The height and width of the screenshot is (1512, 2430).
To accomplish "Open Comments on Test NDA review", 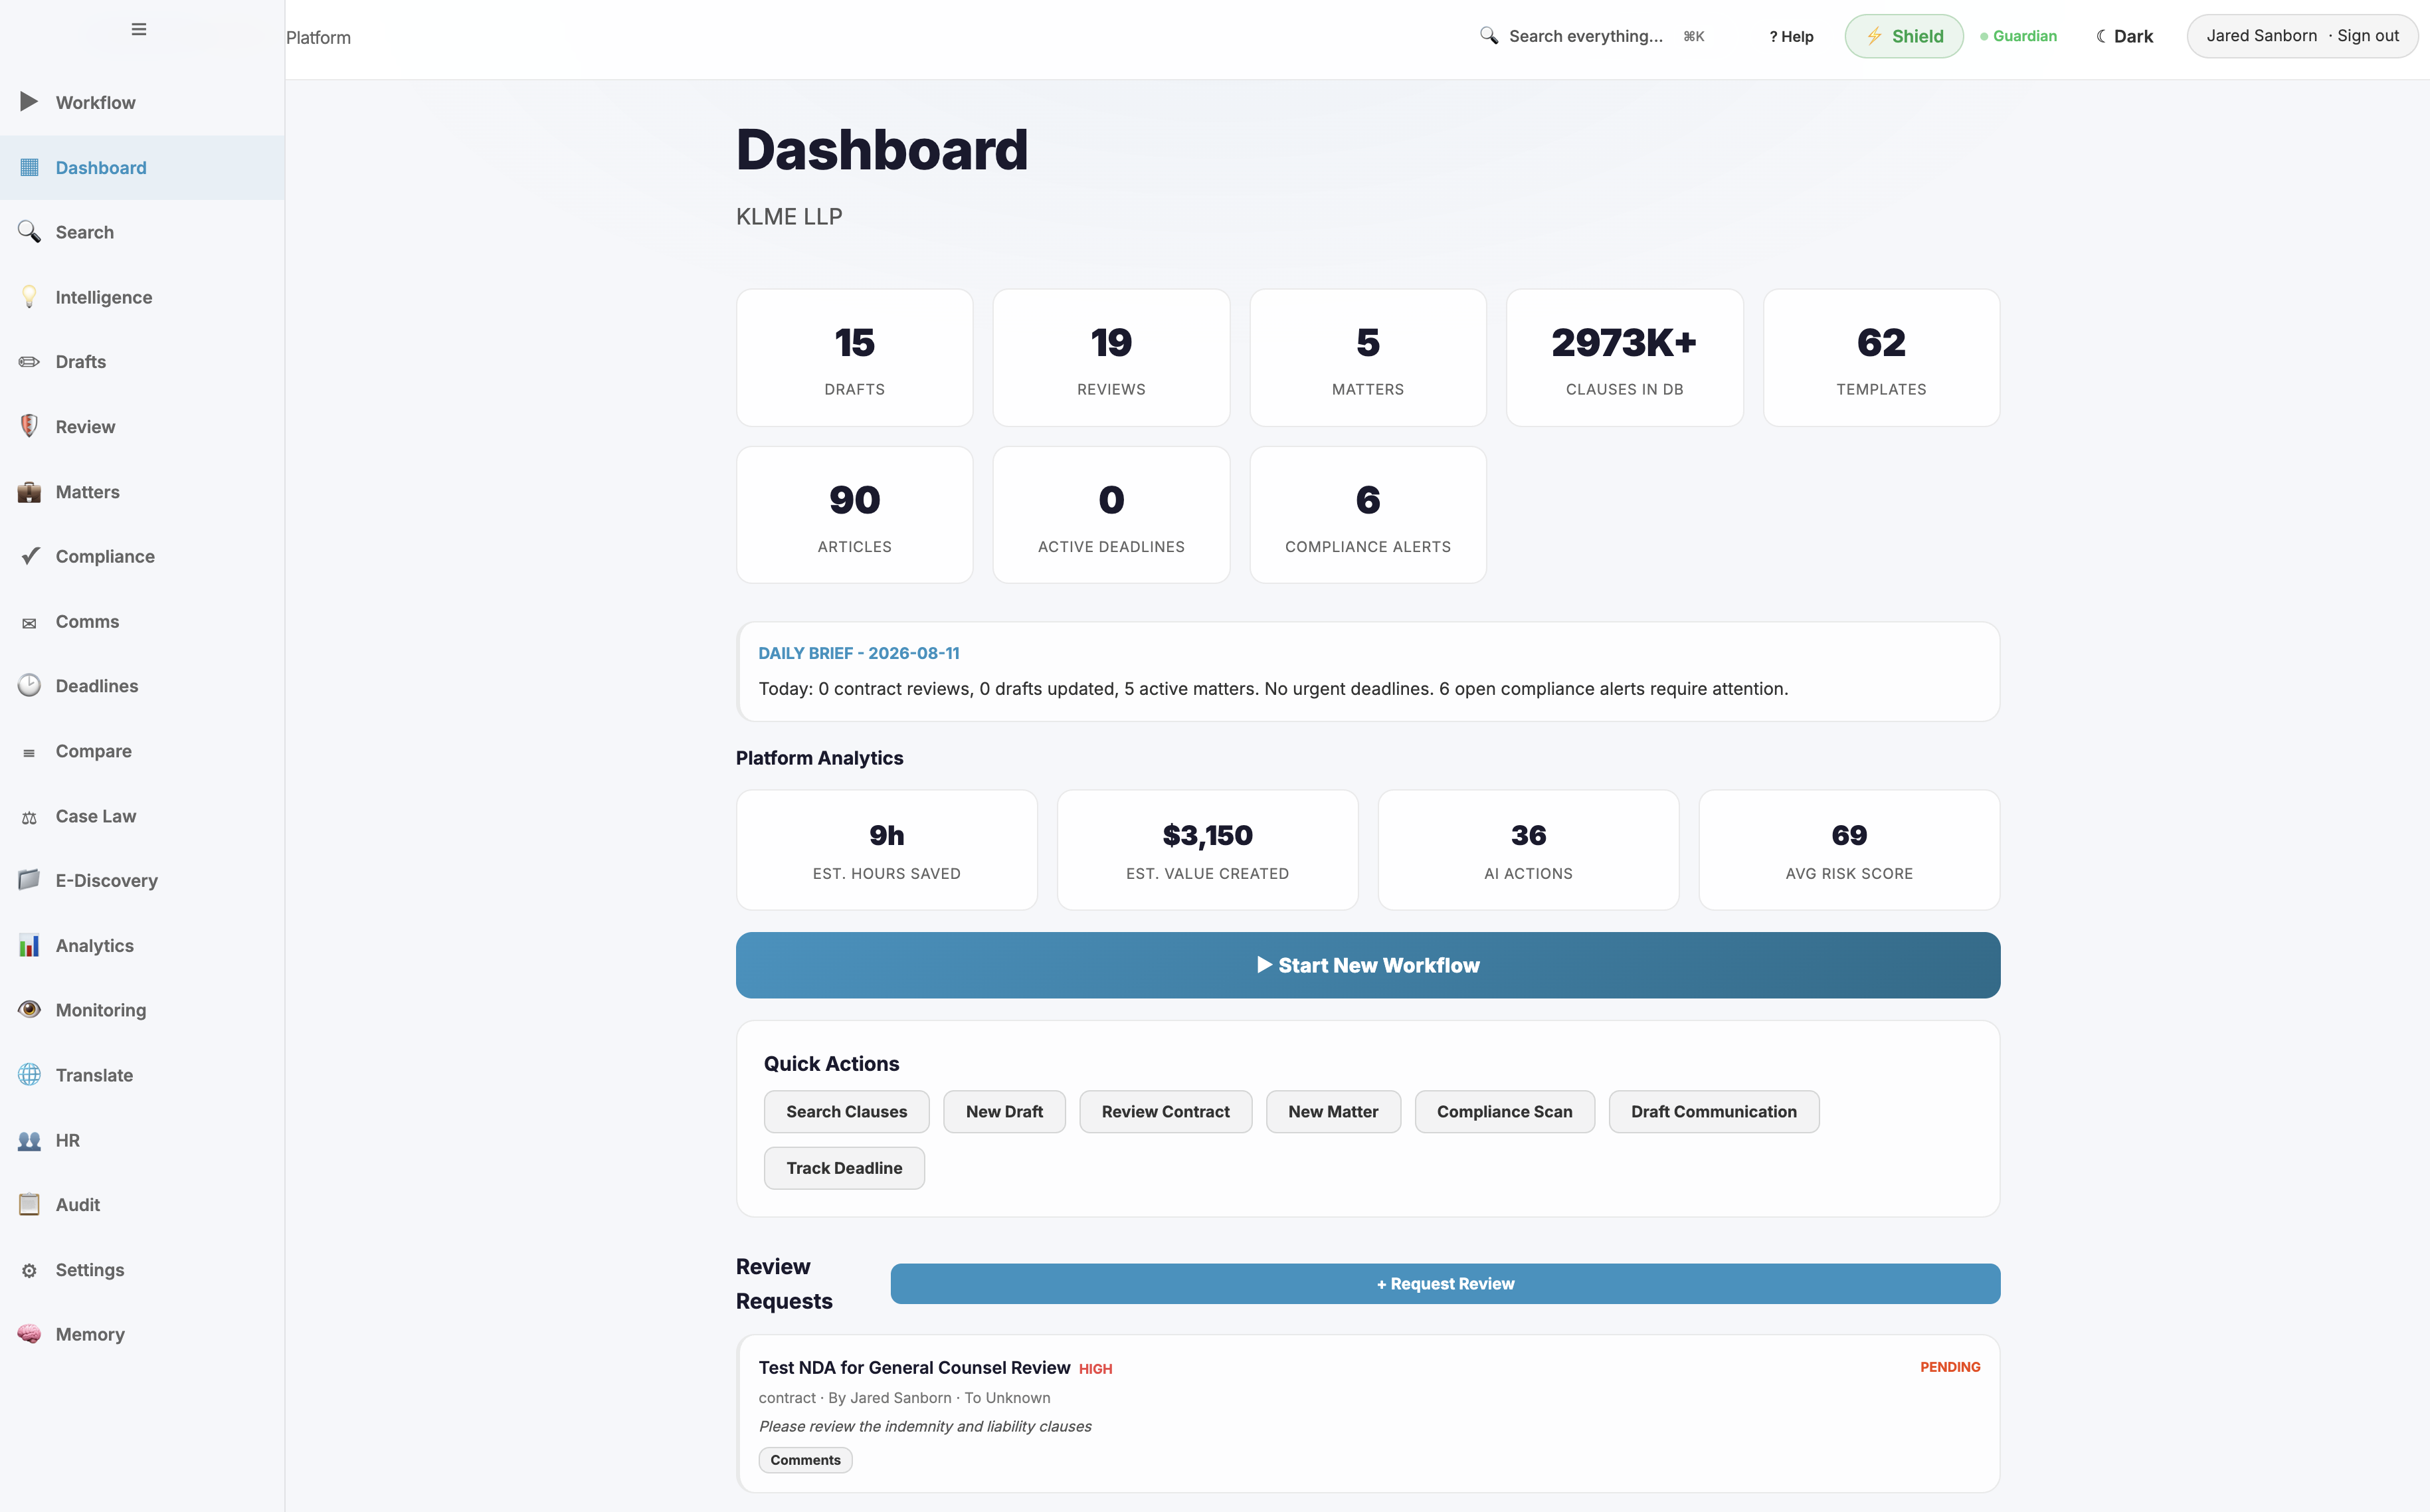I will (805, 1460).
